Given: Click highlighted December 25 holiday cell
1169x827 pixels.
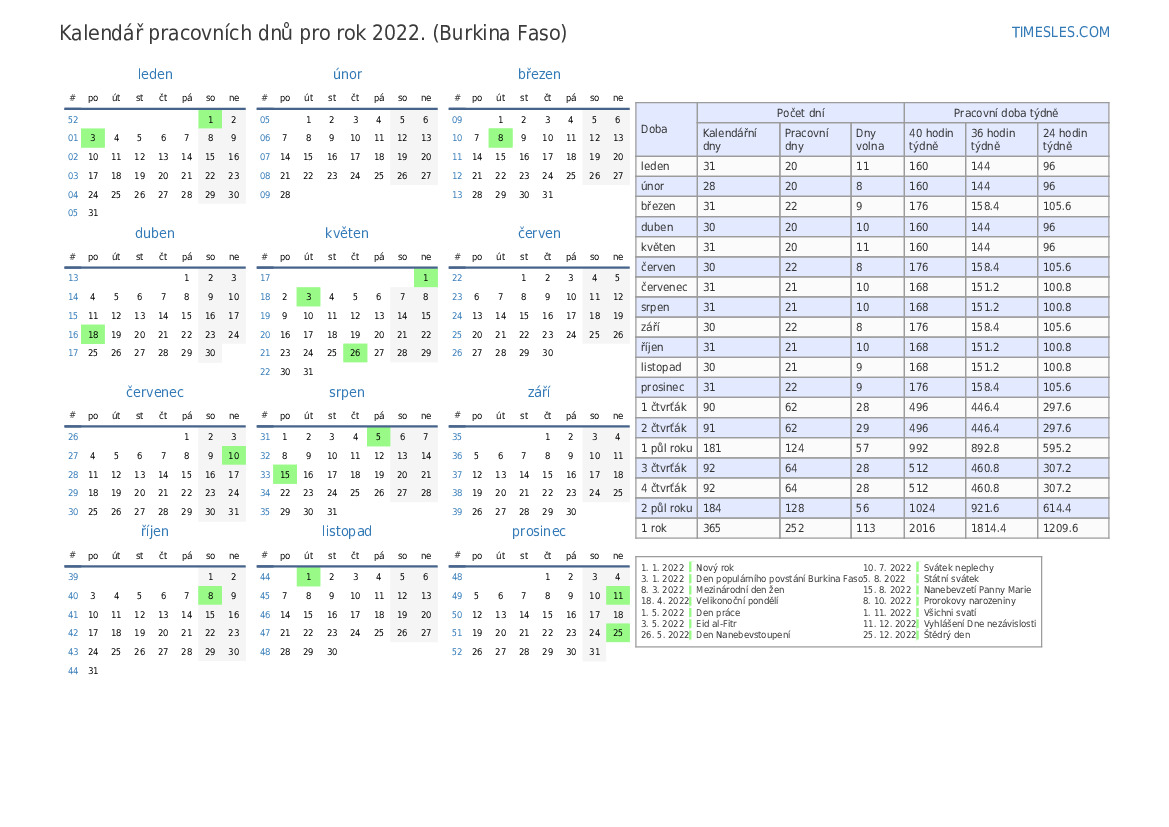Looking at the screenshot, I should pos(618,632).
